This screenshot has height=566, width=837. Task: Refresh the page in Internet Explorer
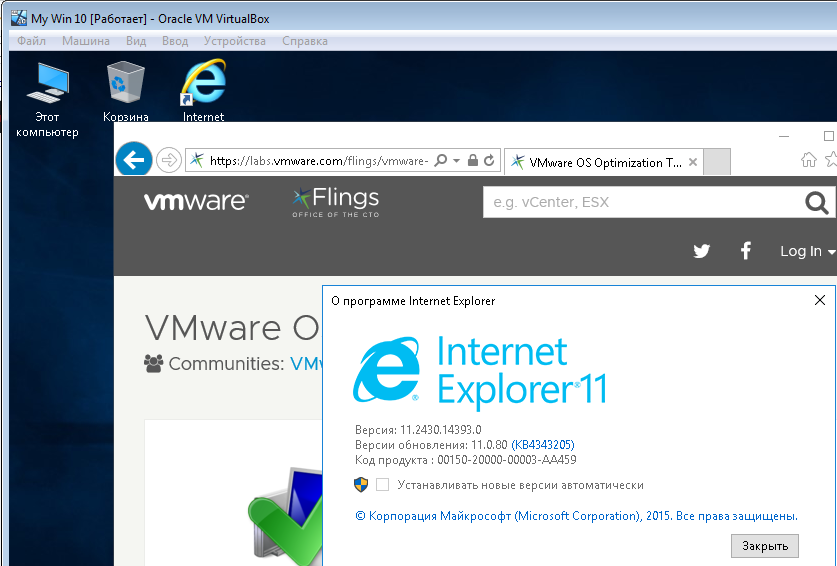[489, 160]
